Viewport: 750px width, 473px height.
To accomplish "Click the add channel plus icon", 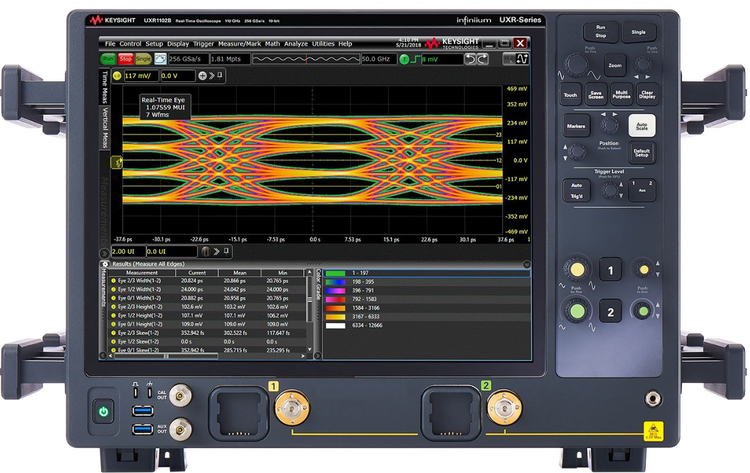I will (203, 75).
